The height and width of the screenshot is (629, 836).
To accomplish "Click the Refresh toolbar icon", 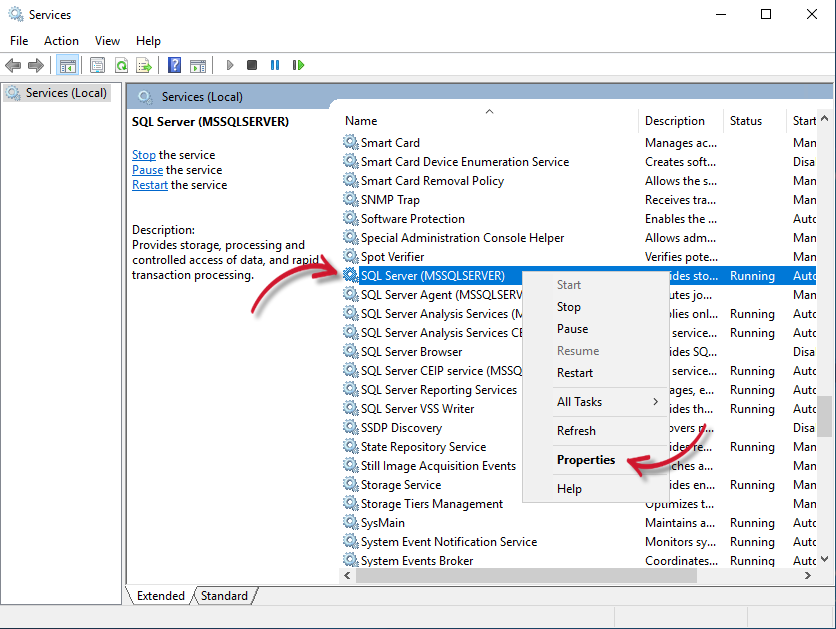I will 120,64.
